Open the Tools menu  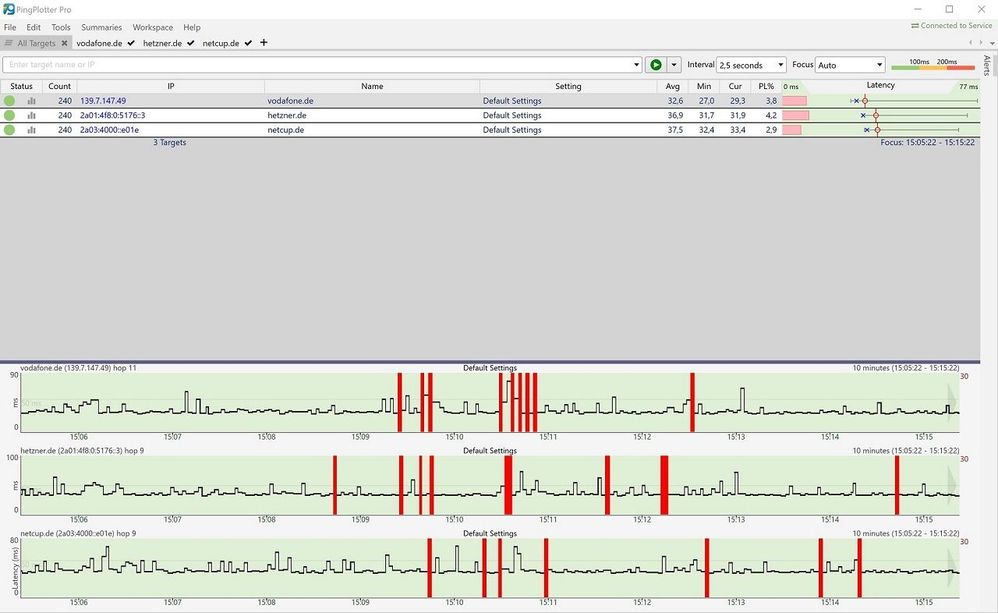[61, 27]
